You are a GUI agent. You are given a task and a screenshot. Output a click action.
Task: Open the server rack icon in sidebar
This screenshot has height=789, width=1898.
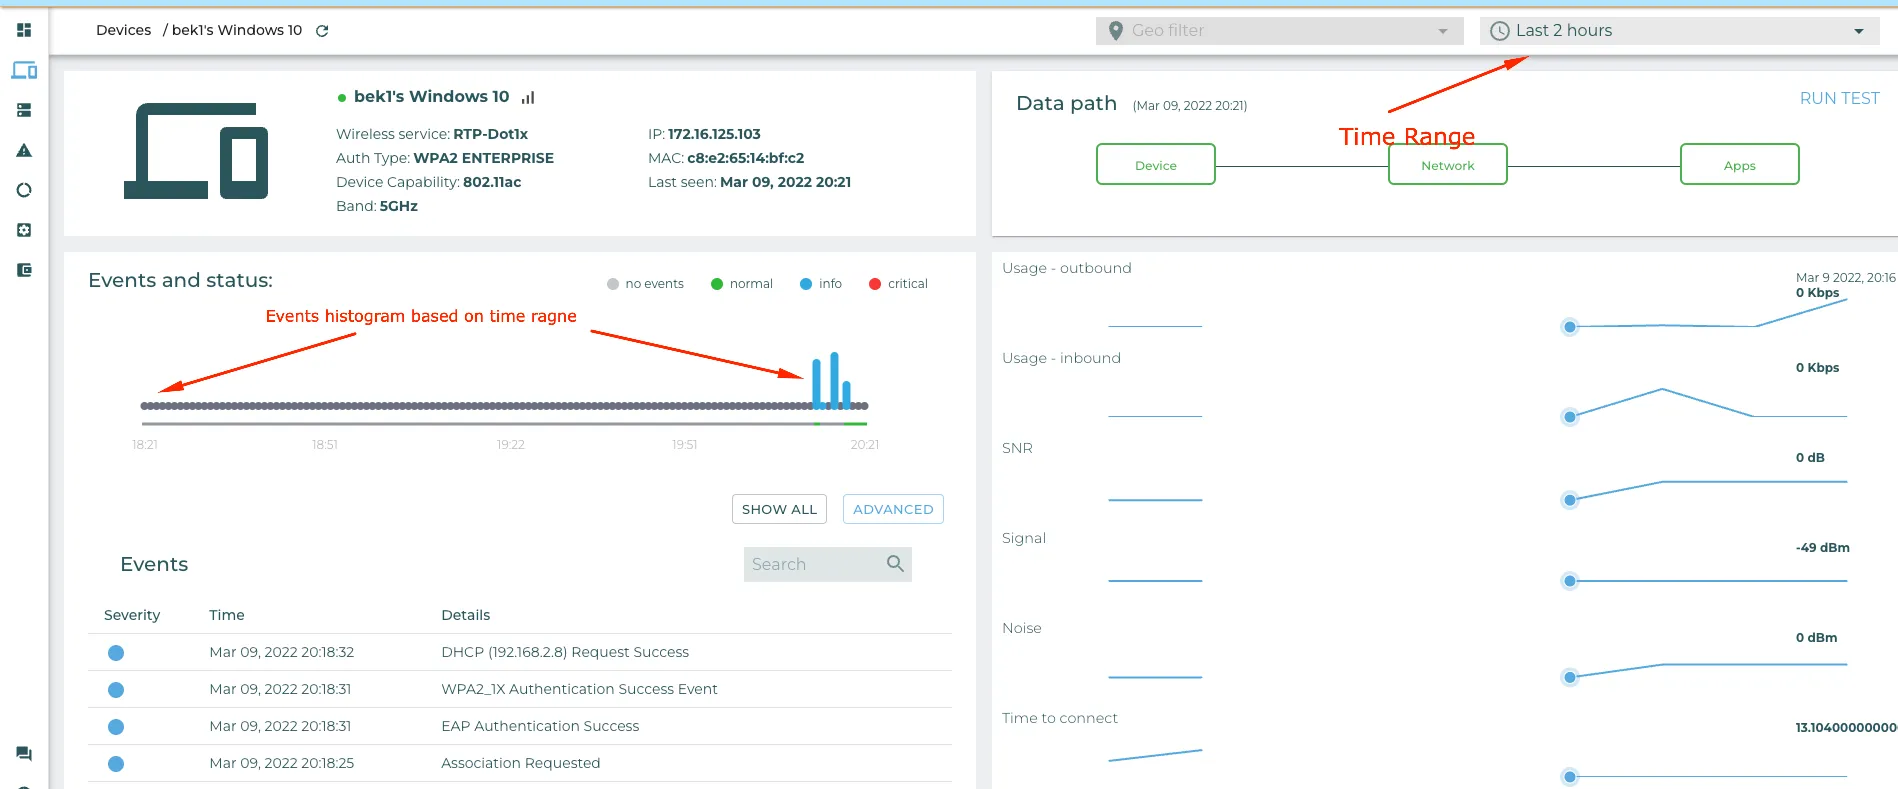click(x=24, y=110)
